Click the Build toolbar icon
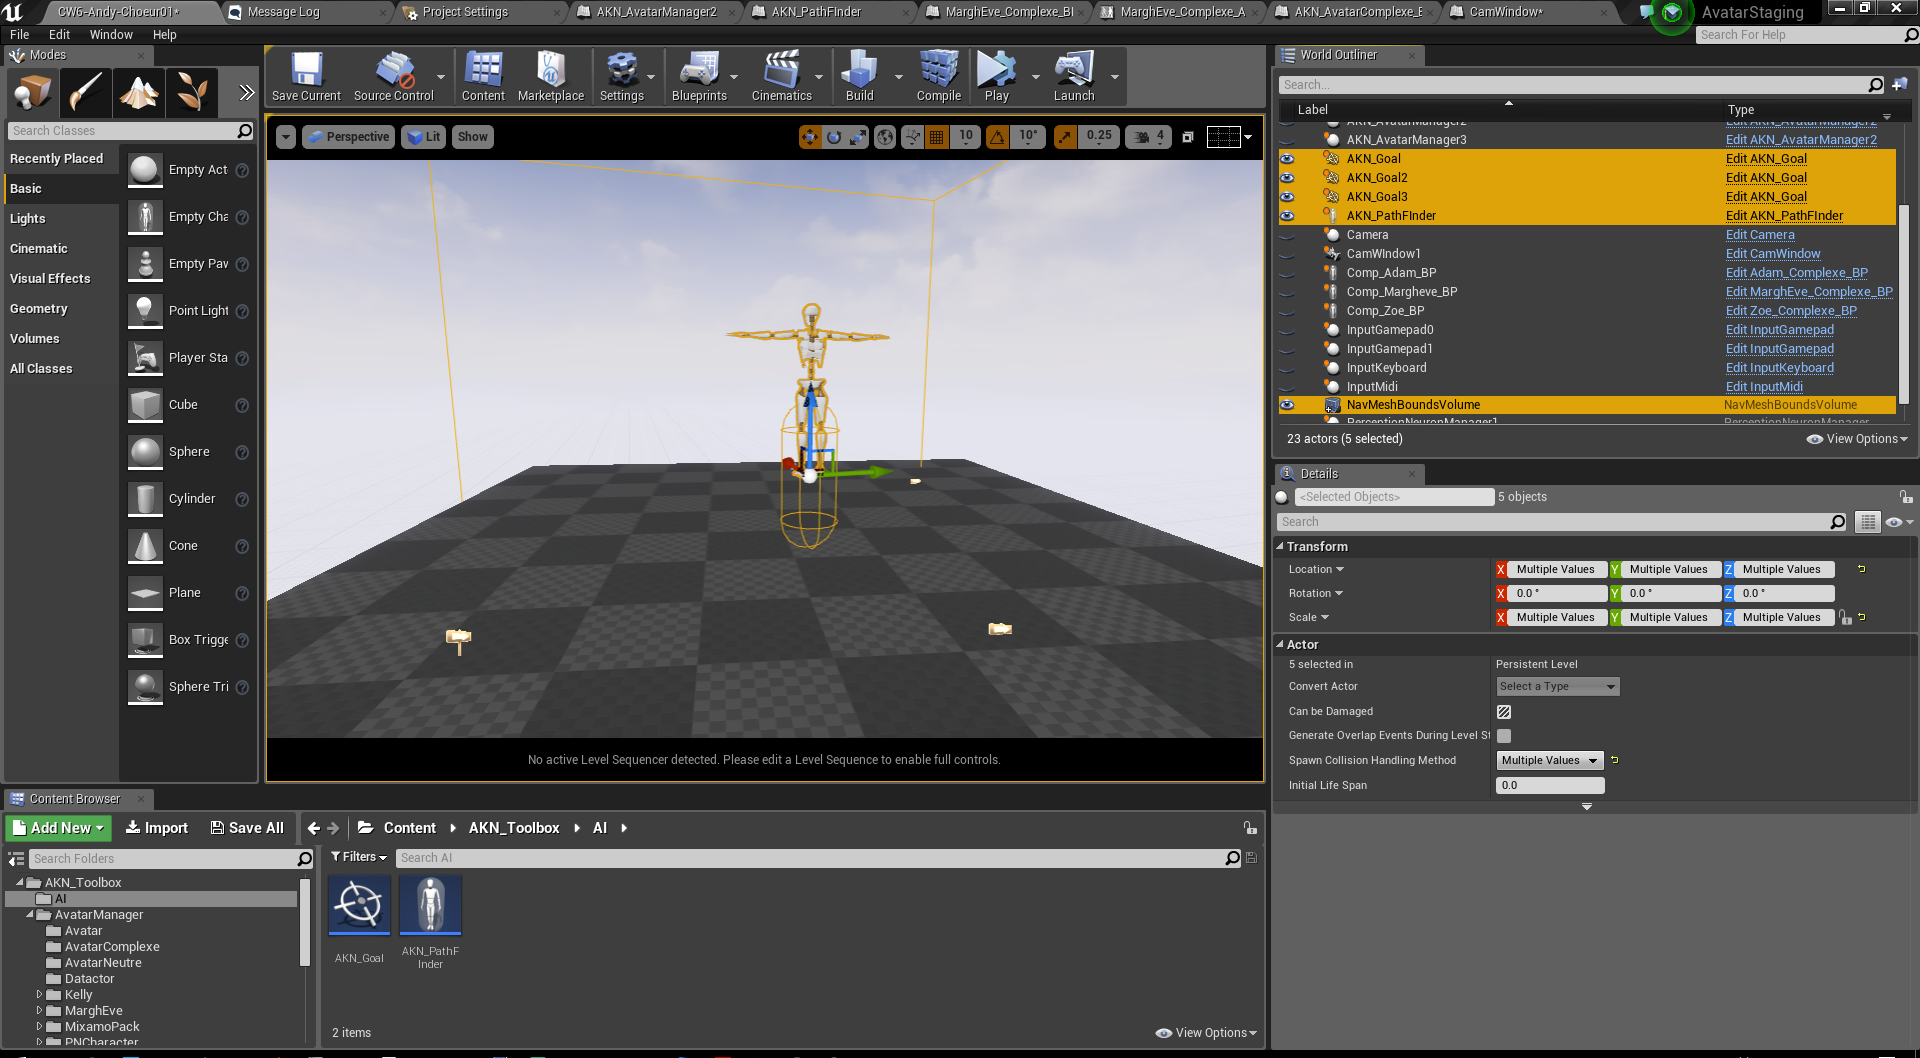Viewport: 1920px width, 1058px height. click(860, 77)
